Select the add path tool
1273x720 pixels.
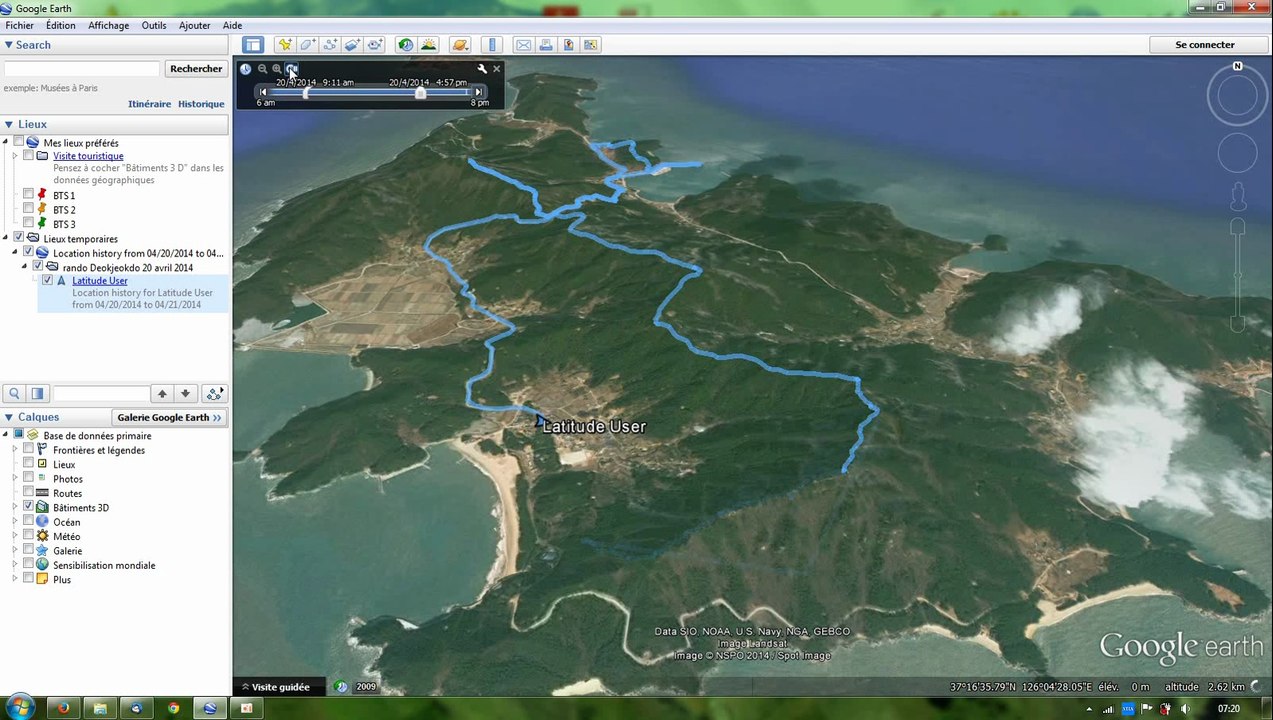point(330,45)
